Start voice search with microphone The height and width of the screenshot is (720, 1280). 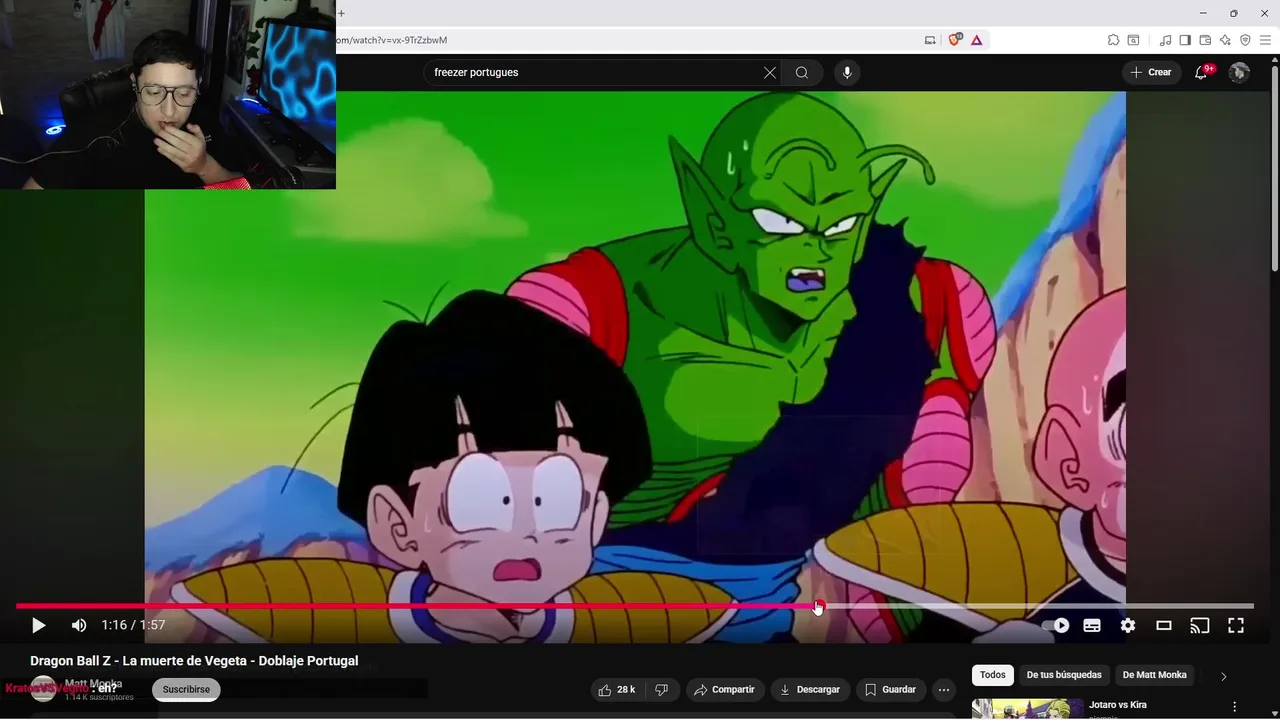[x=847, y=73]
